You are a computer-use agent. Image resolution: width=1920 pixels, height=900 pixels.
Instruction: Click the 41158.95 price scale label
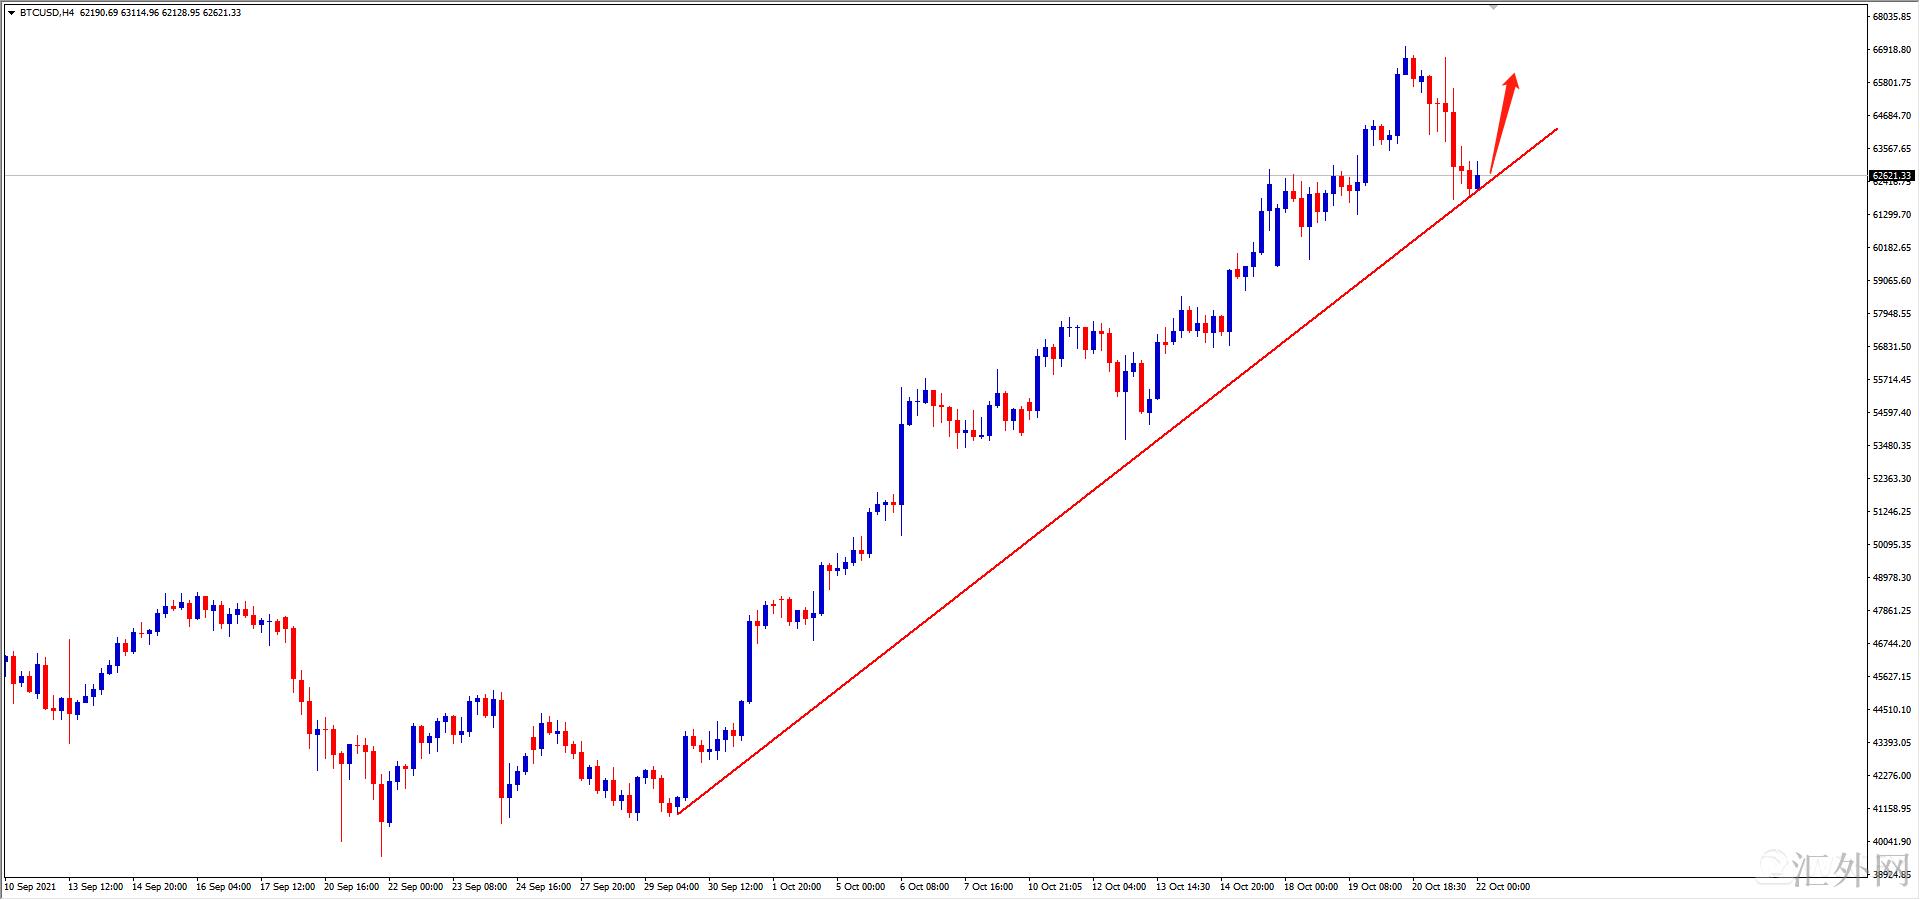[x=1891, y=809]
